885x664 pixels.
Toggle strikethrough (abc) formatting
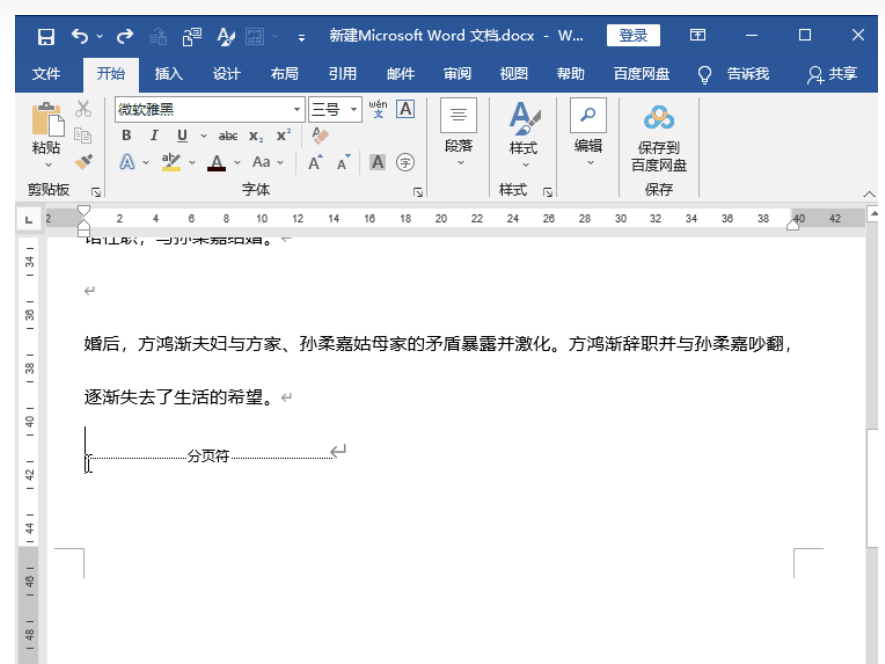[x=228, y=136]
